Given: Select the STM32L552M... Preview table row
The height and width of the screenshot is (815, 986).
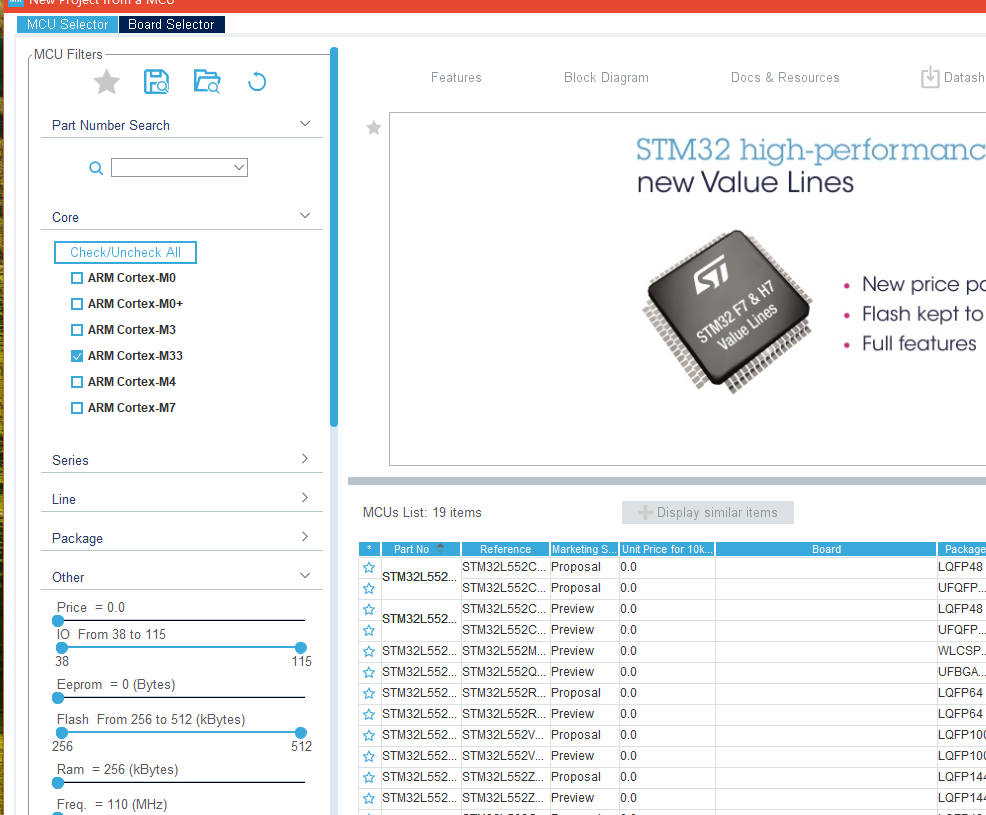Looking at the screenshot, I should (672, 651).
